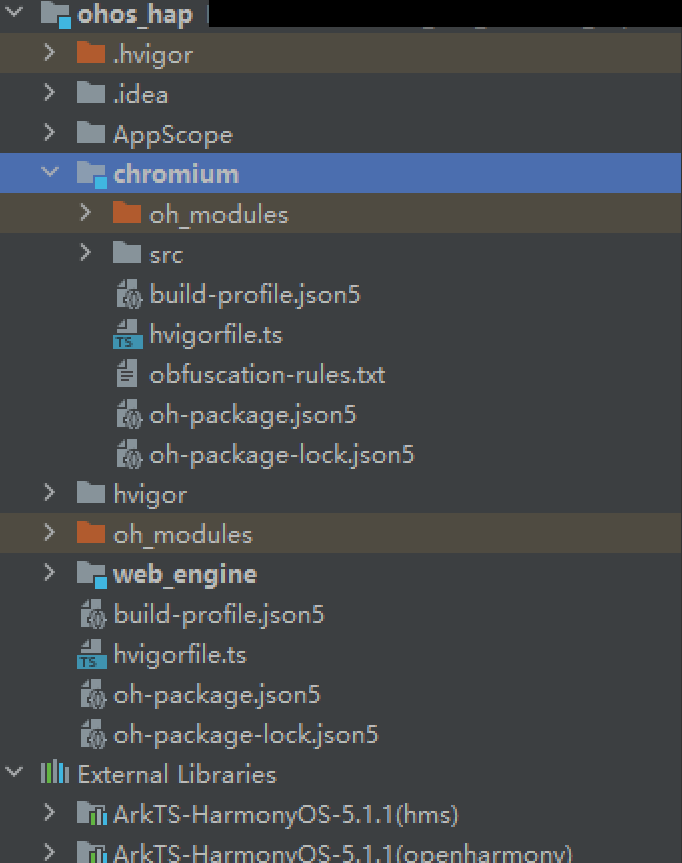
Task: Collapse the External Libraries node
Action: click(14, 774)
